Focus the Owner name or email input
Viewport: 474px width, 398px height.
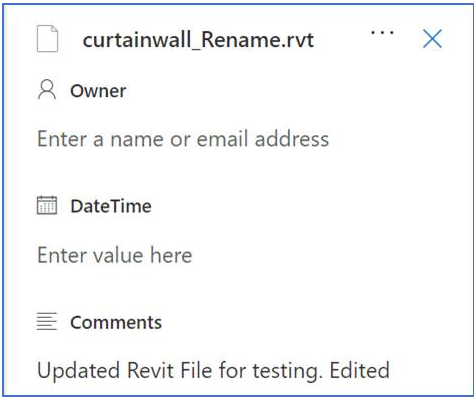183,139
